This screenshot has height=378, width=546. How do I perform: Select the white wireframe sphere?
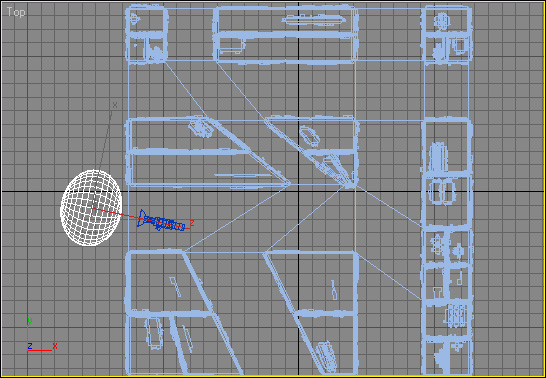coord(91,208)
